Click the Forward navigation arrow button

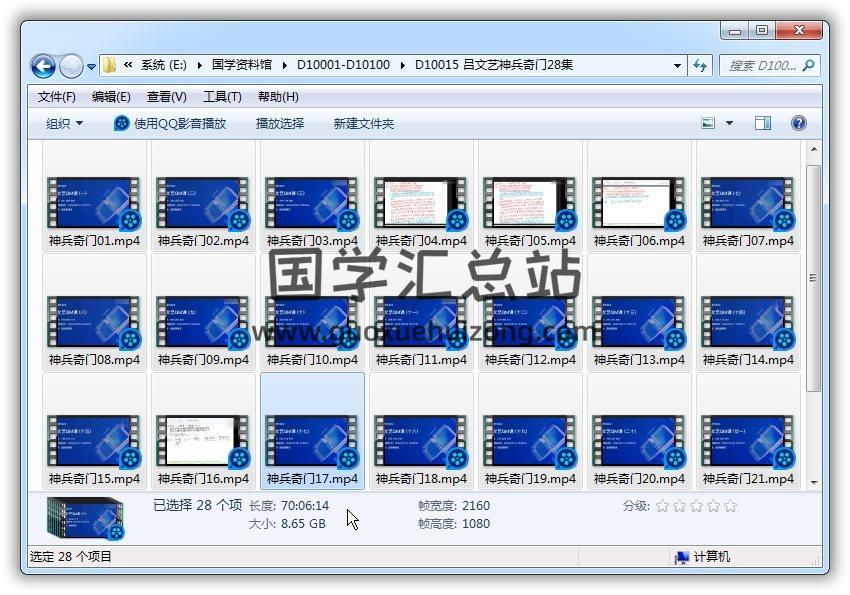pyautogui.click(x=71, y=67)
